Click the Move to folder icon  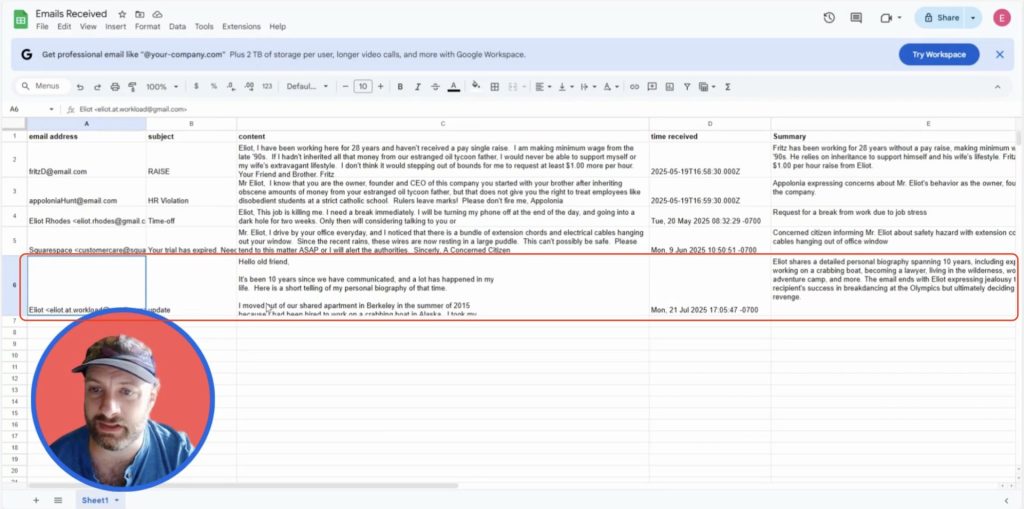[x=140, y=14]
